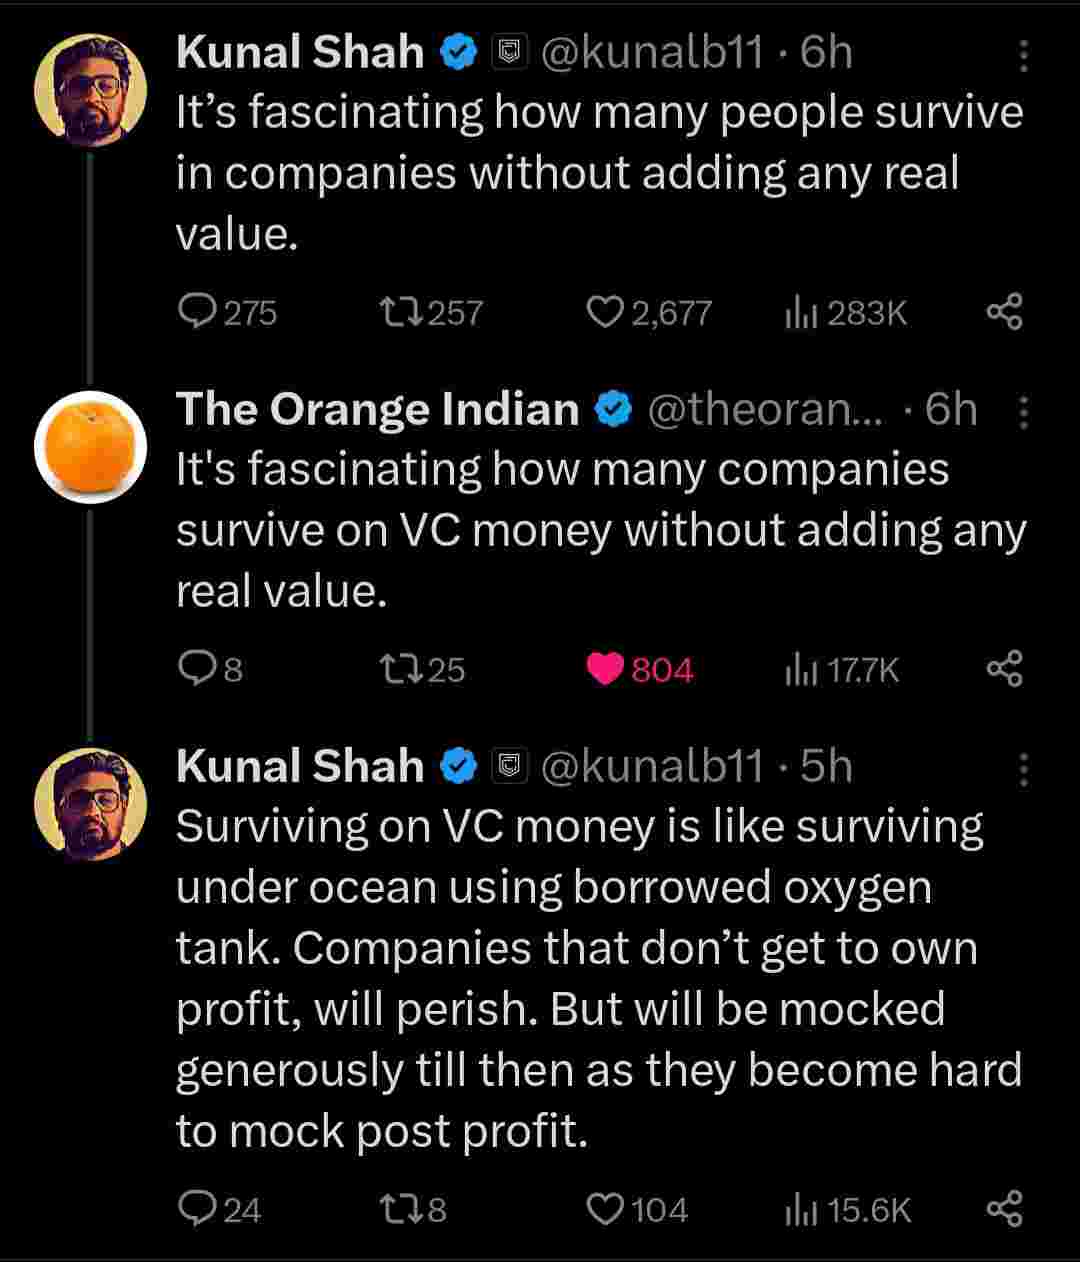Share the oxygen tank tweet
The height and width of the screenshot is (1262, 1080).
pos(1004,1210)
